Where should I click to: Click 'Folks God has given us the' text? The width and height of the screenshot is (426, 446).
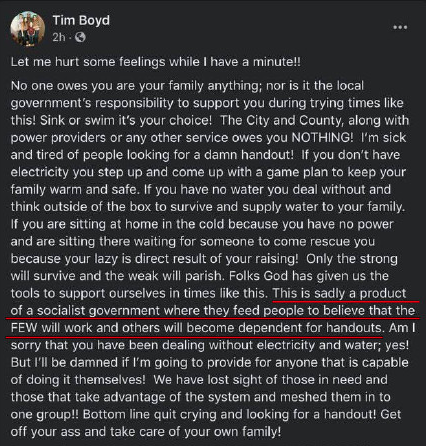coord(309,276)
